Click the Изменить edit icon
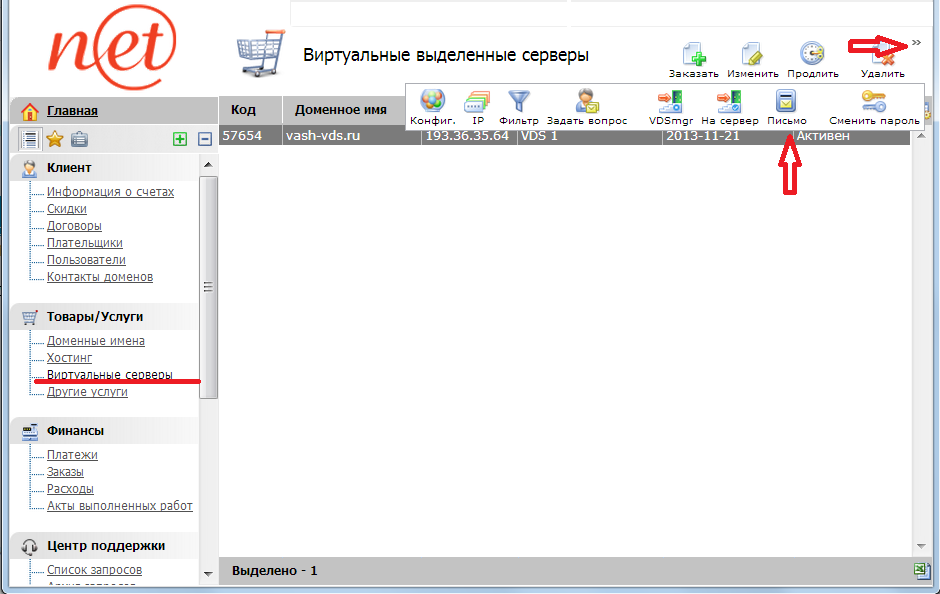The width and height of the screenshot is (940, 594). (752, 55)
